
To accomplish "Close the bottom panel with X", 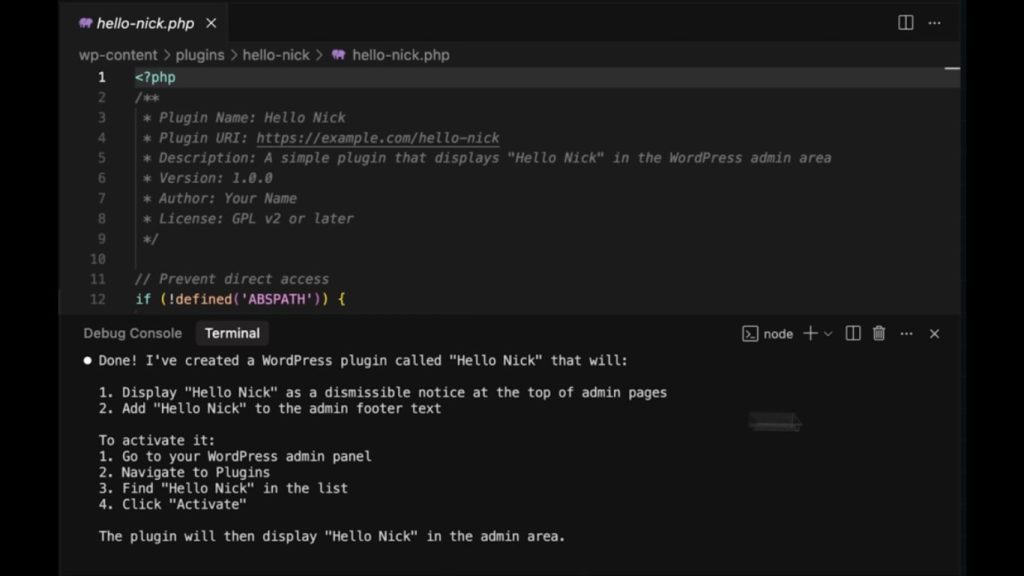I will tap(934, 334).
